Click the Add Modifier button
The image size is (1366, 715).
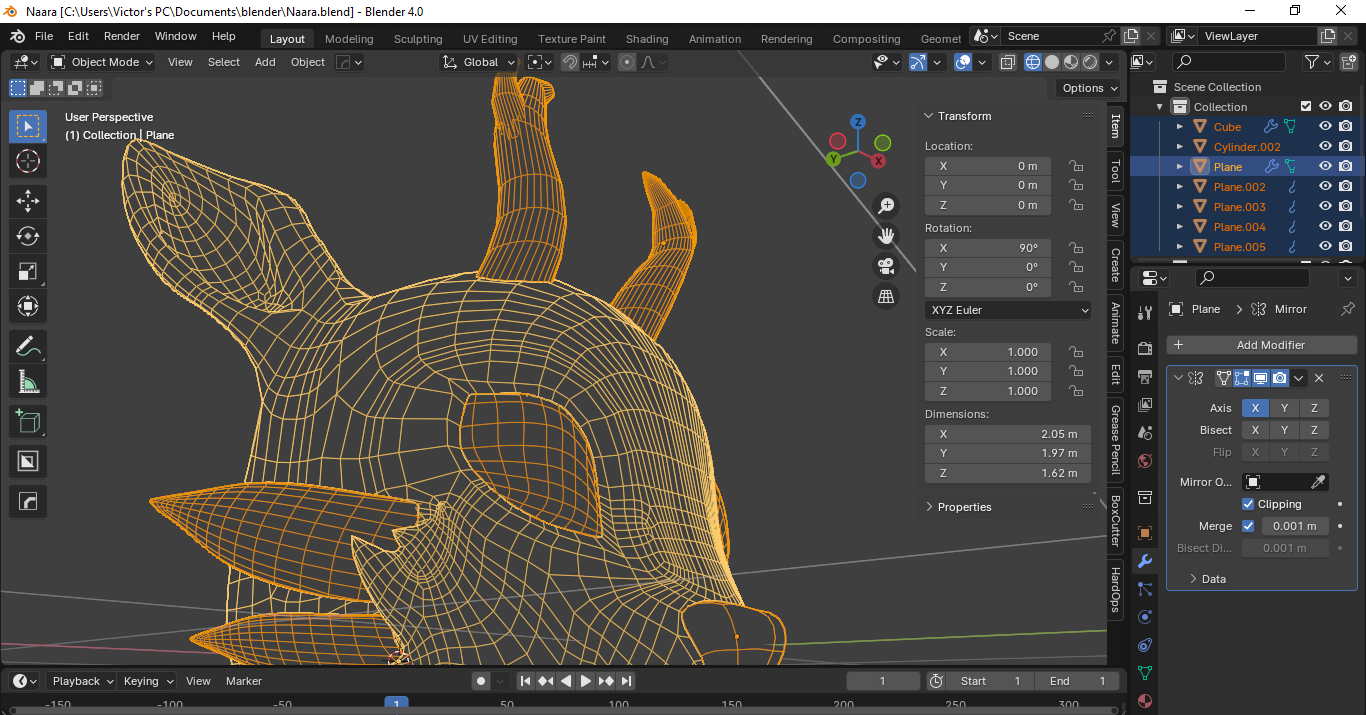pyautogui.click(x=1262, y=345)
